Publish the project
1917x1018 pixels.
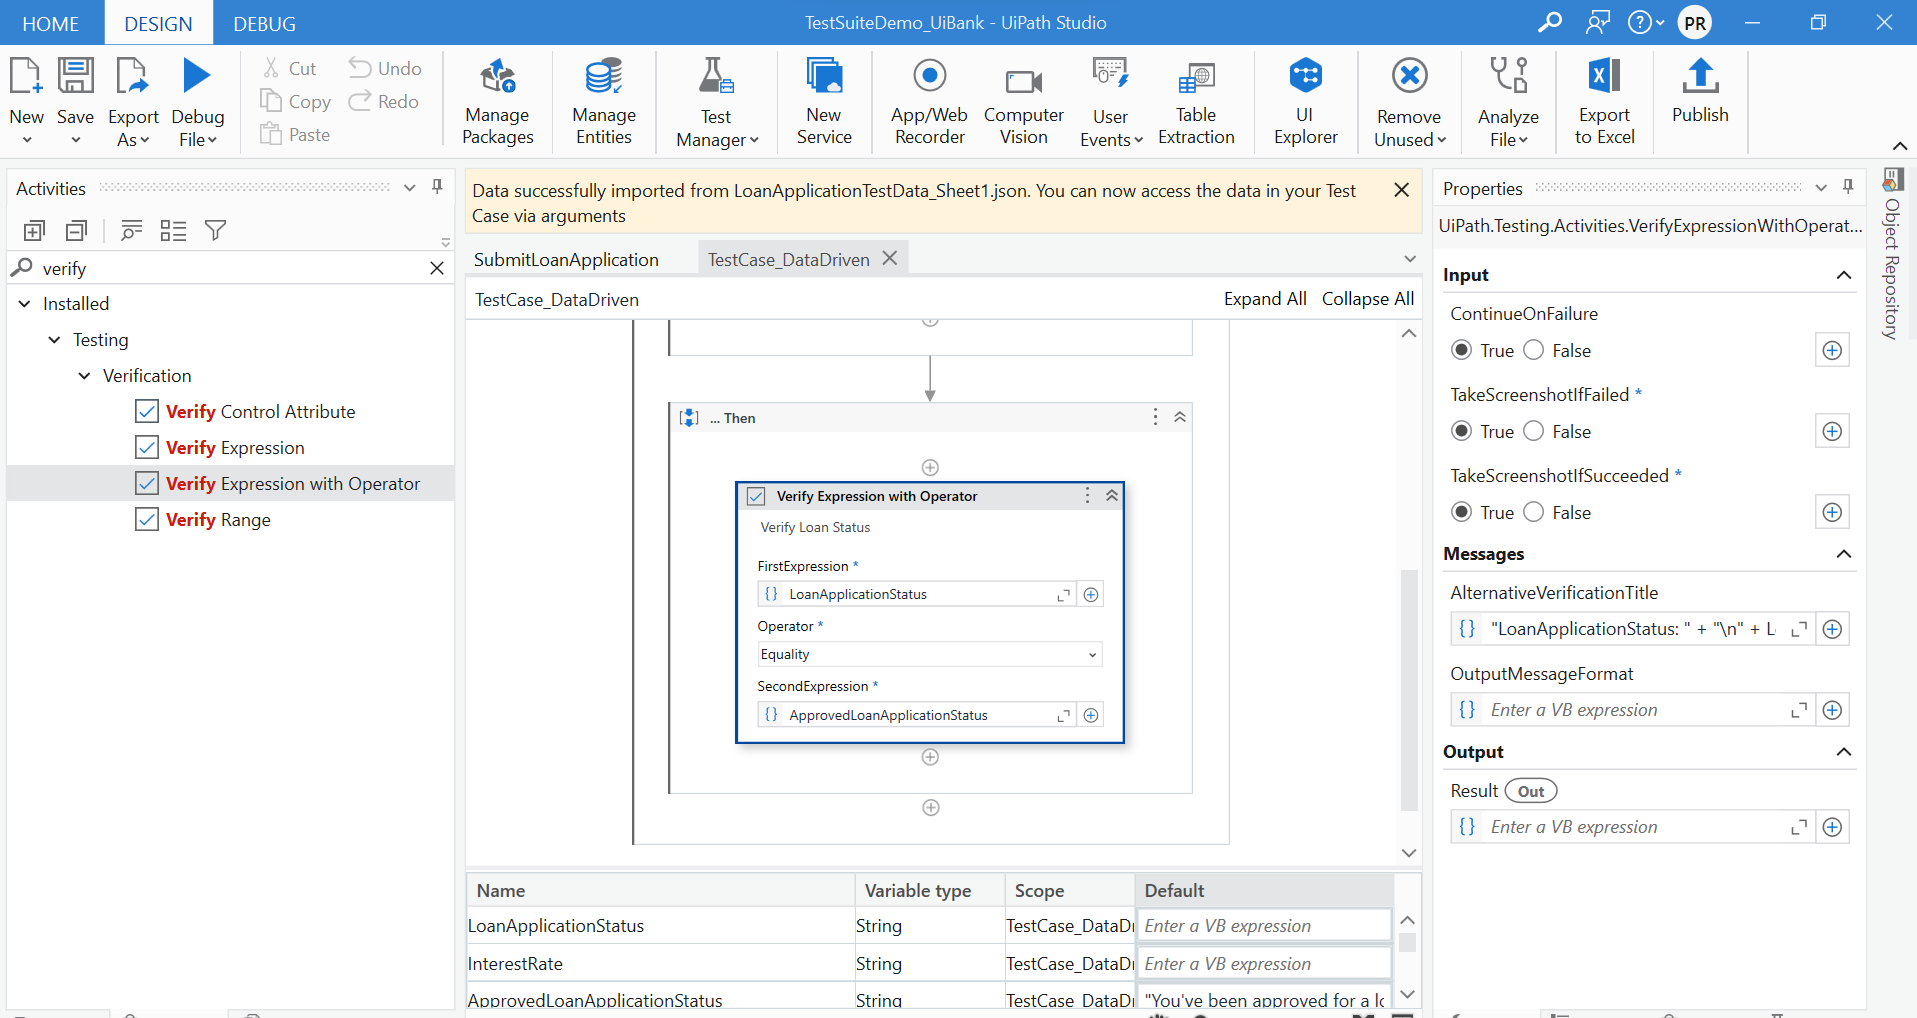[x=1700, y=91]
